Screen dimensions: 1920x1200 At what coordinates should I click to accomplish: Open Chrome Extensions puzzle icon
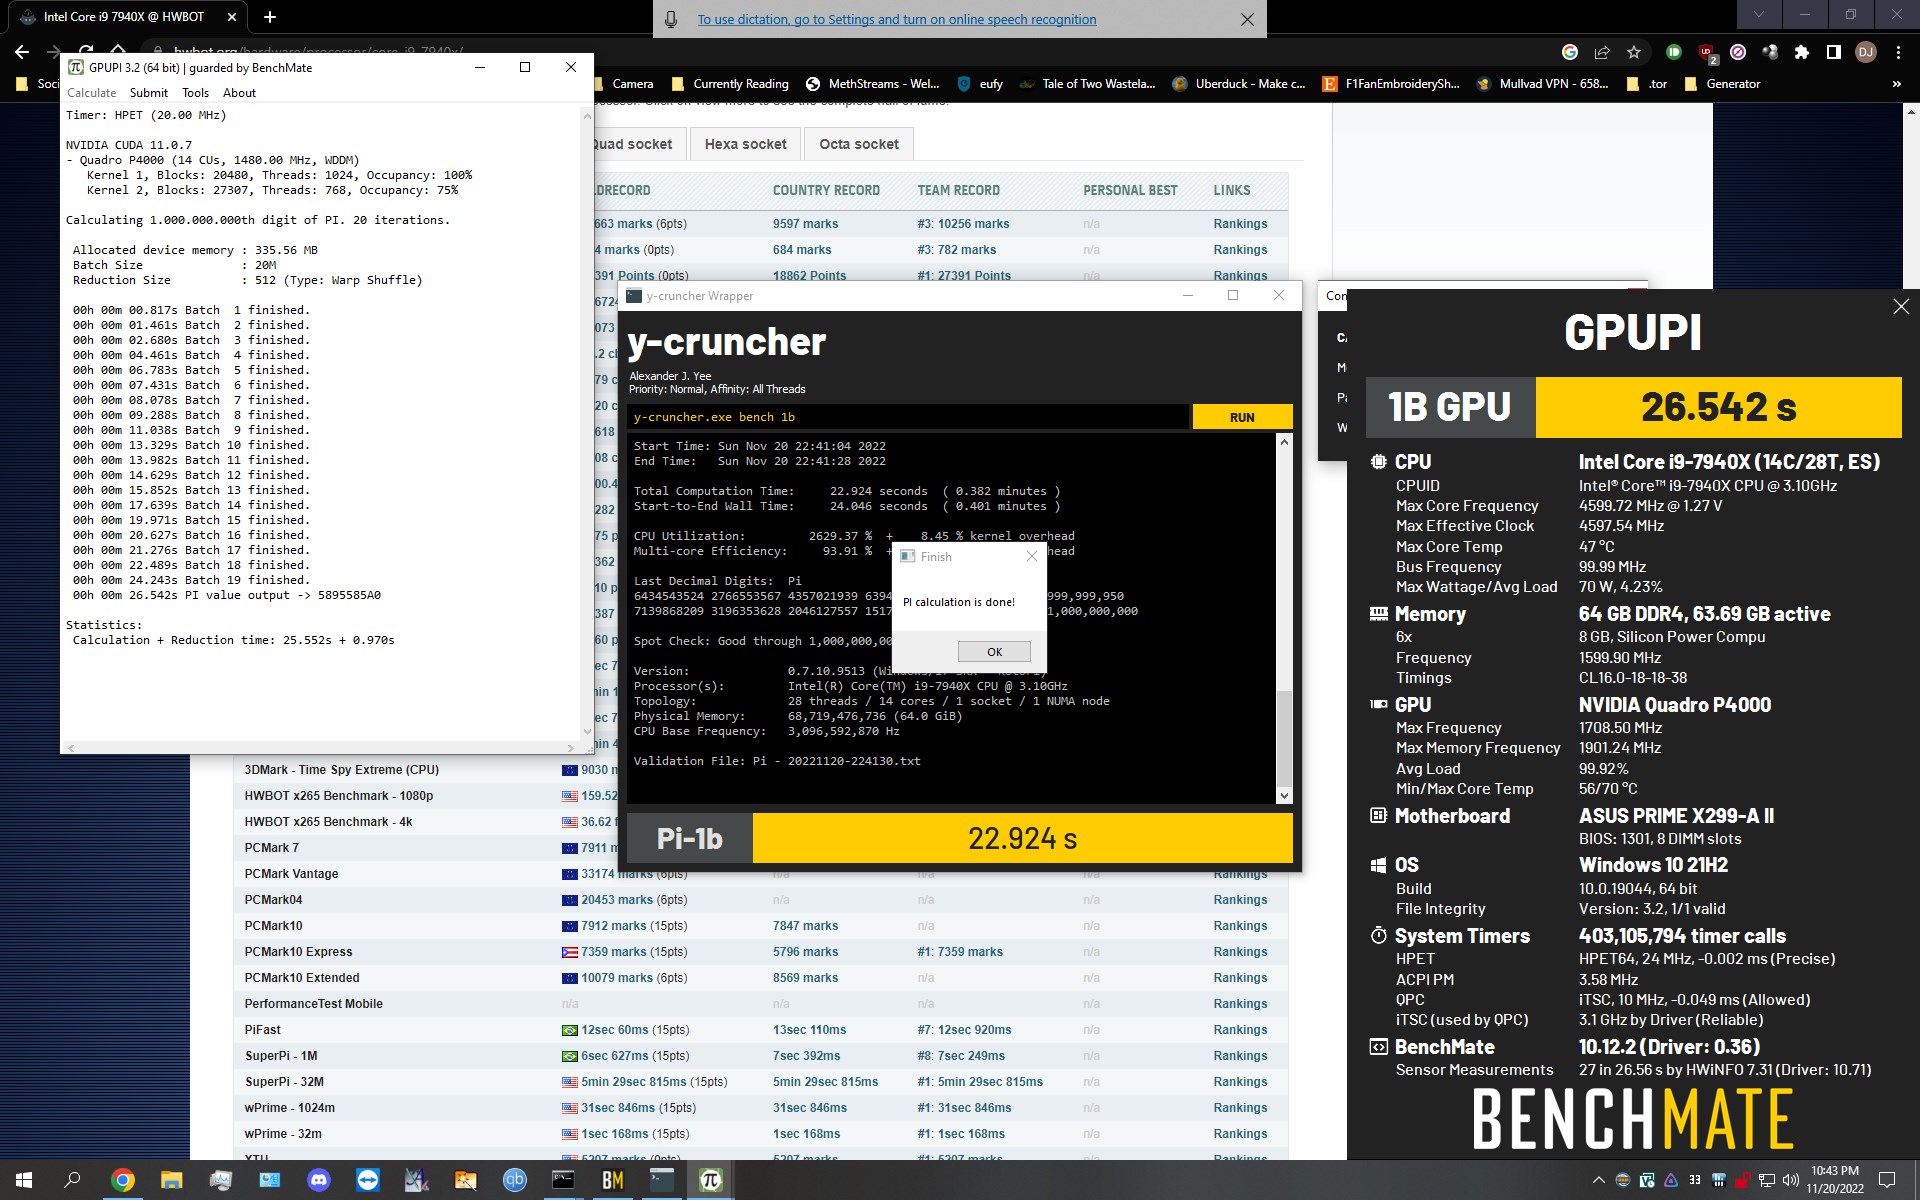coord(1802,52)
